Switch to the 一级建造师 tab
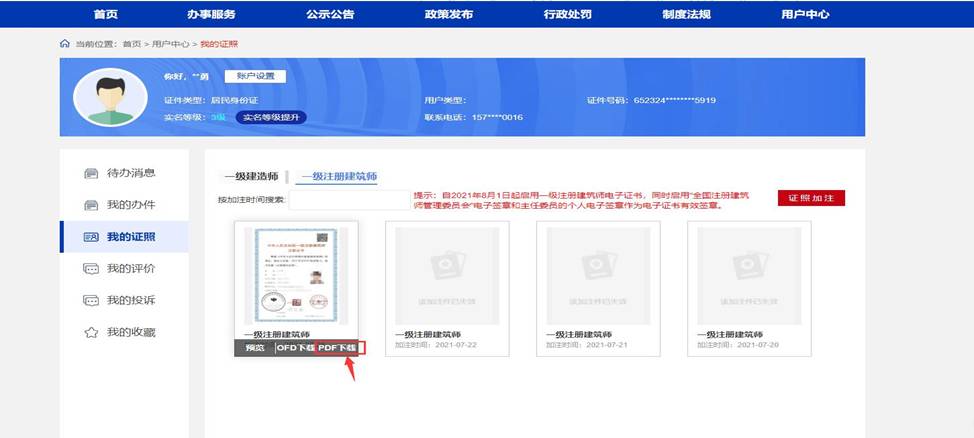Screen dimensions: 974x438 click(250, 176)
